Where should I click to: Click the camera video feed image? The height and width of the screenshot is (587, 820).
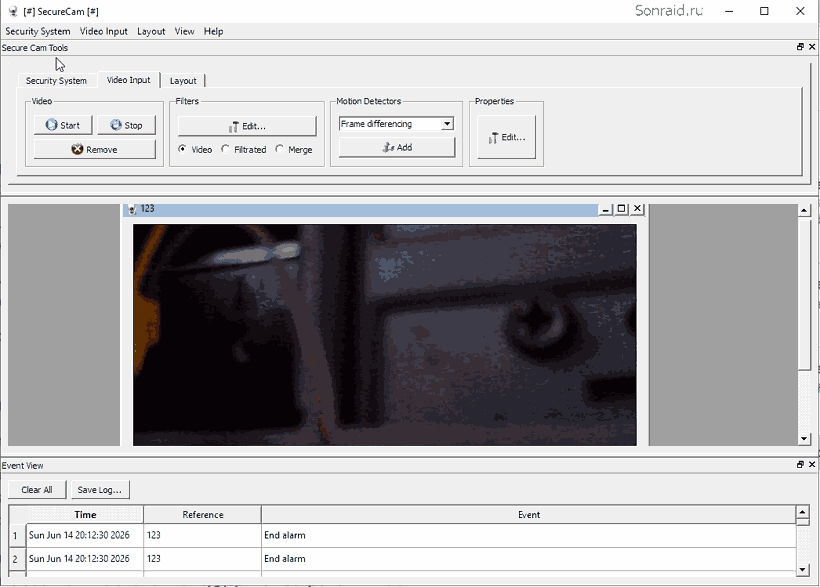pos(385,335)
